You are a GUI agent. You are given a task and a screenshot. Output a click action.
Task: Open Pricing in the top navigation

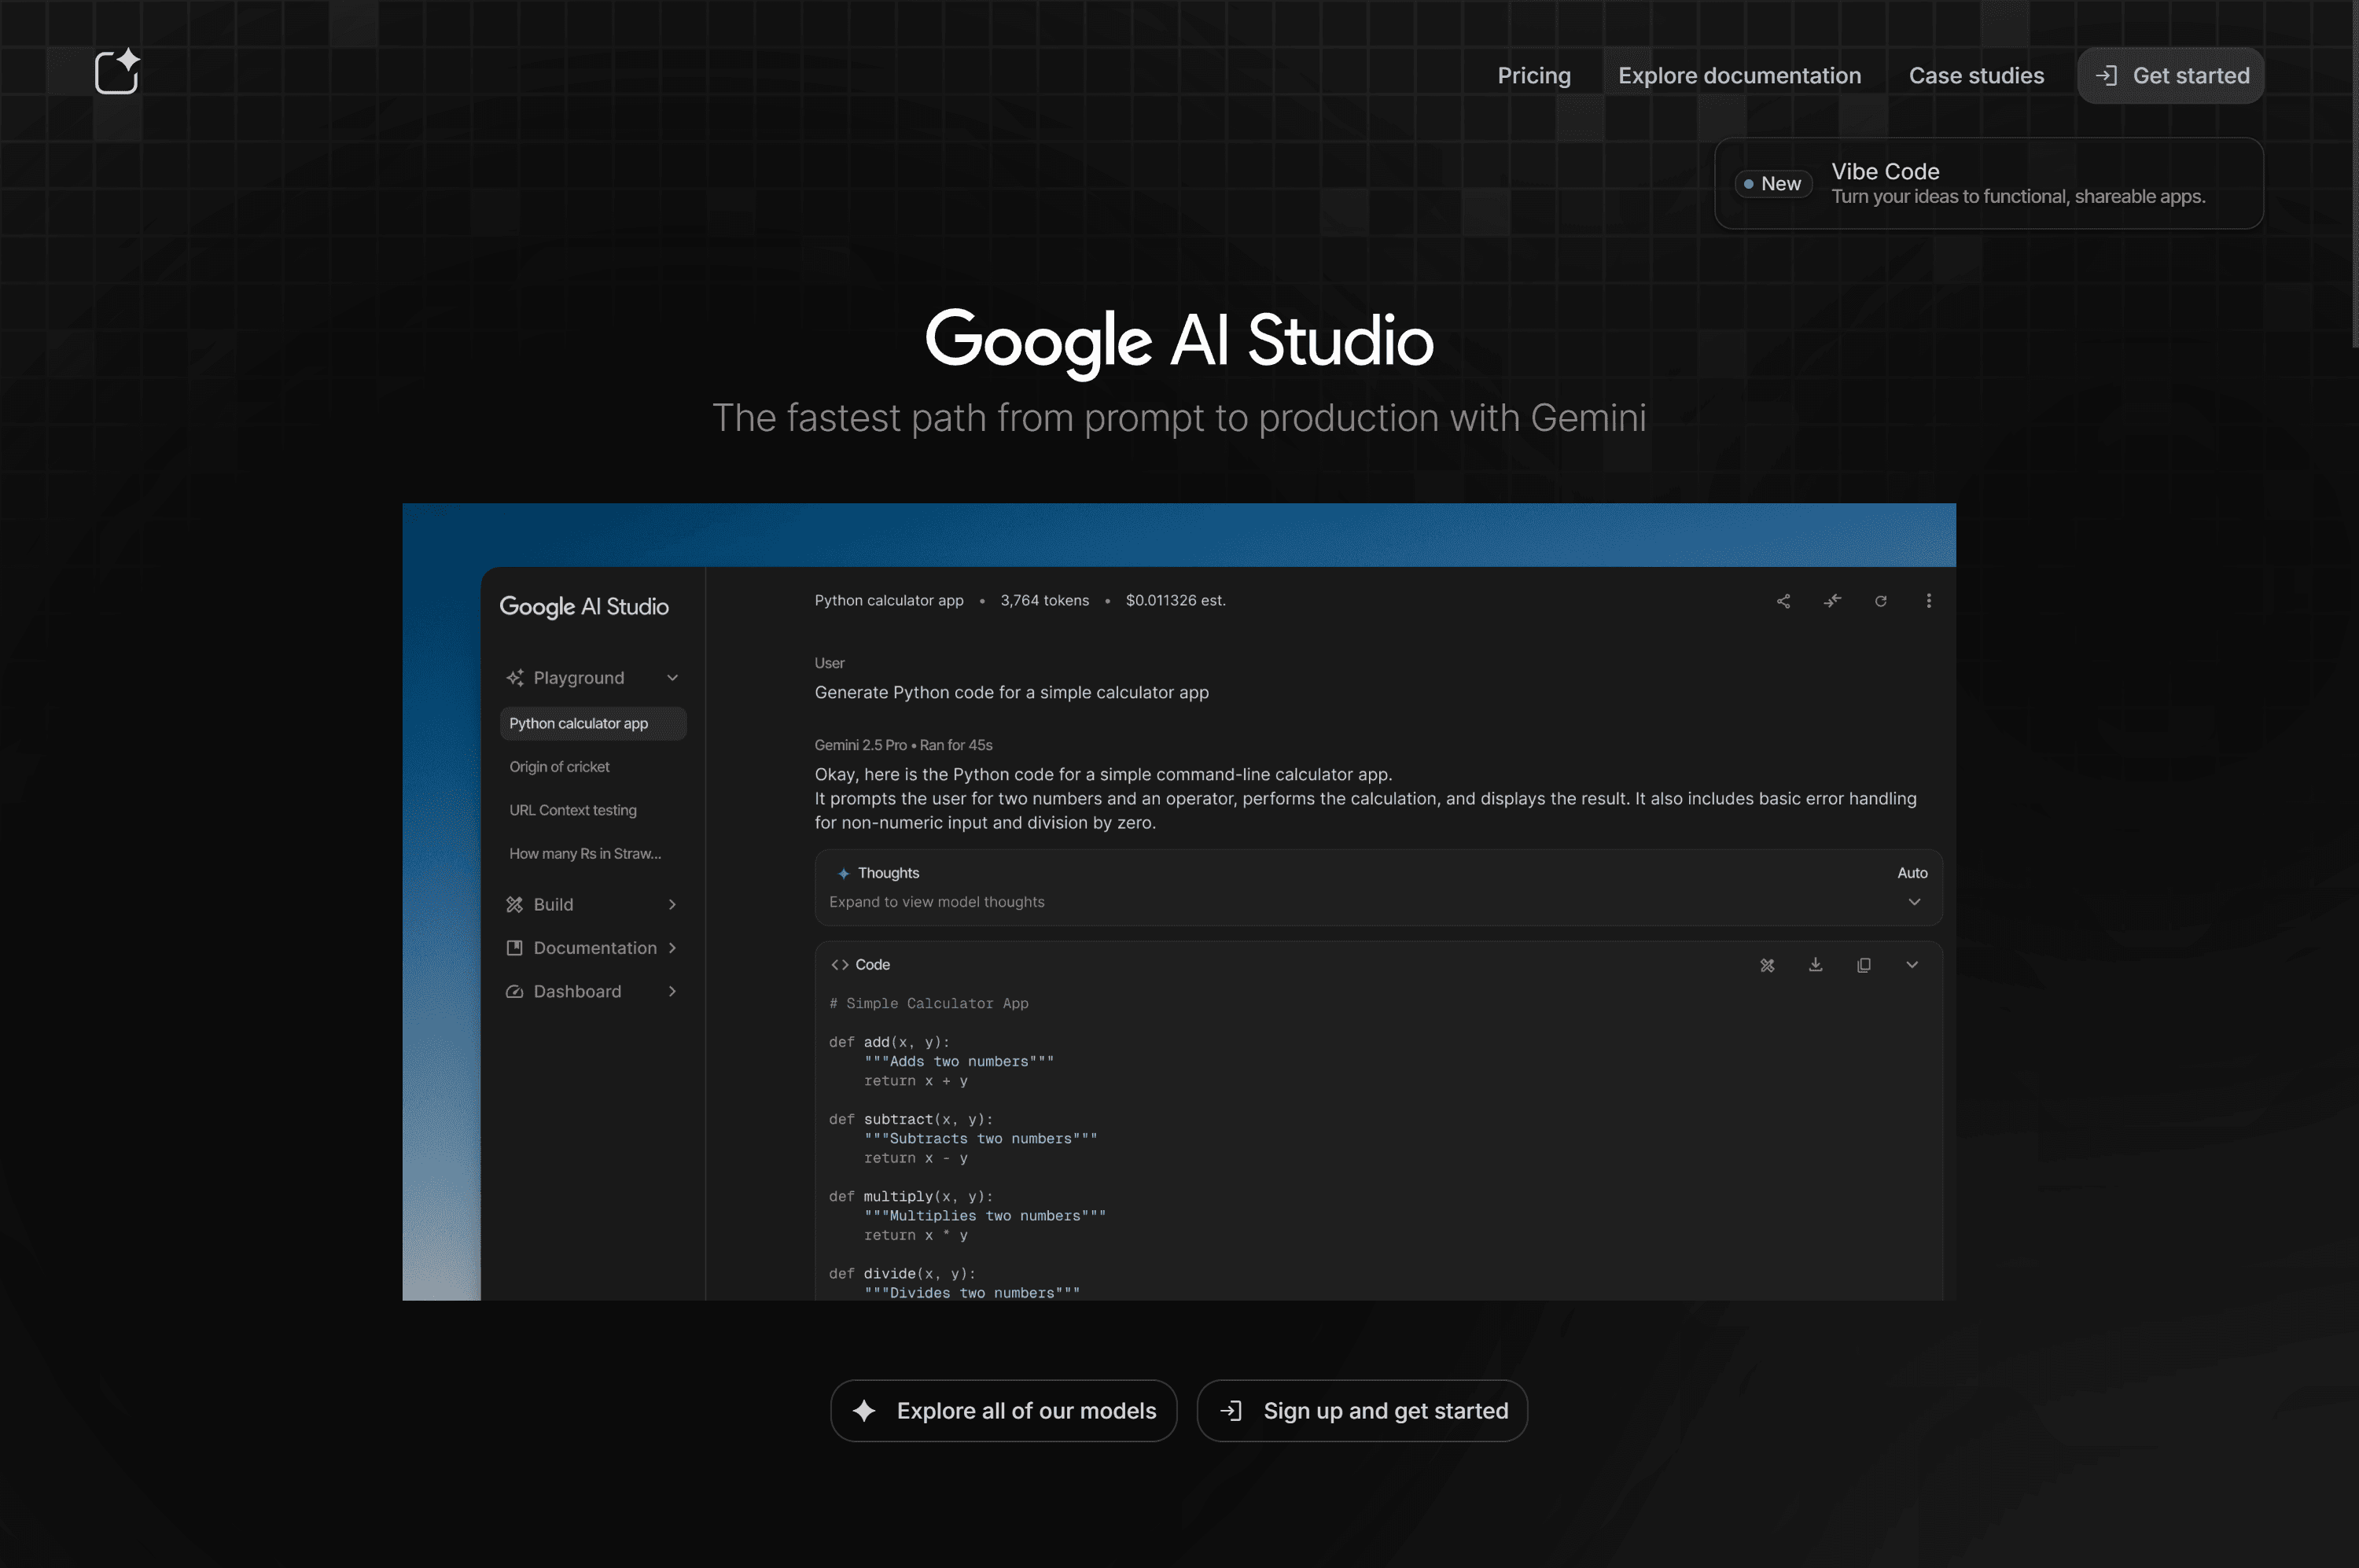pos(1533,76)
